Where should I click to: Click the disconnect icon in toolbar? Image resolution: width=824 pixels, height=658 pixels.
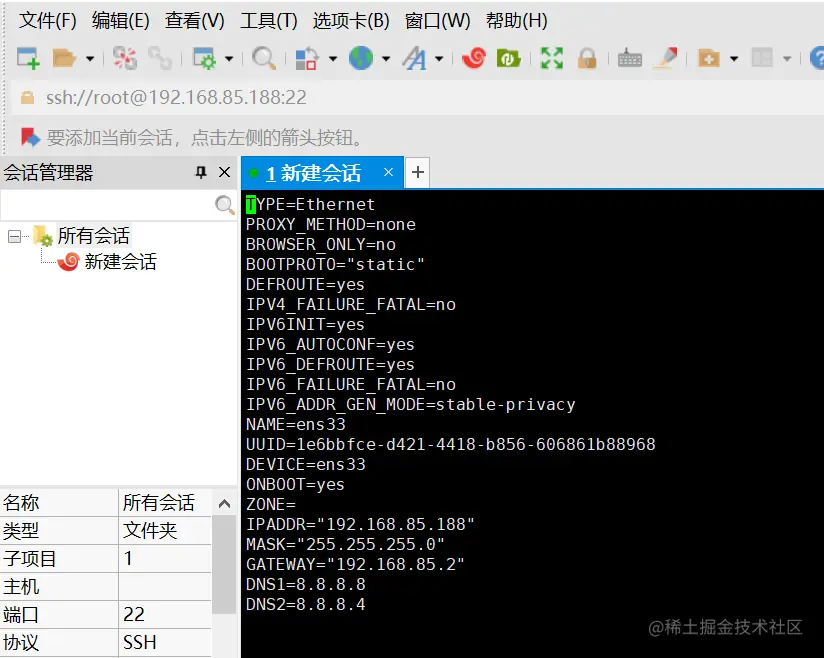coord(125,58)
